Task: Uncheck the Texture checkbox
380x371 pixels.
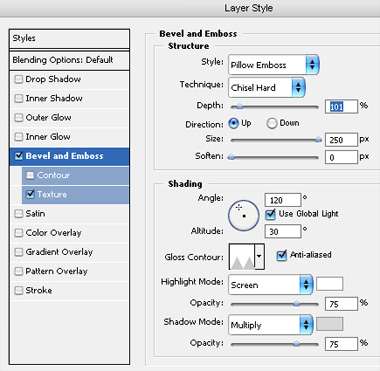Action: (x=30, y=194)
